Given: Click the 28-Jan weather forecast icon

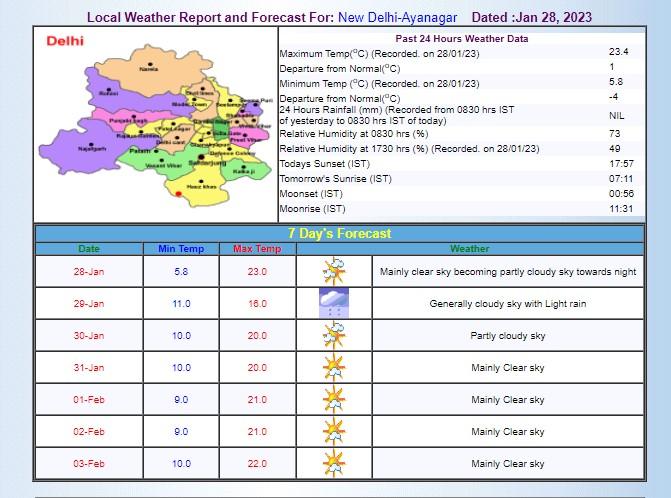Looking at the screenshot, I should tap(332, 272).
